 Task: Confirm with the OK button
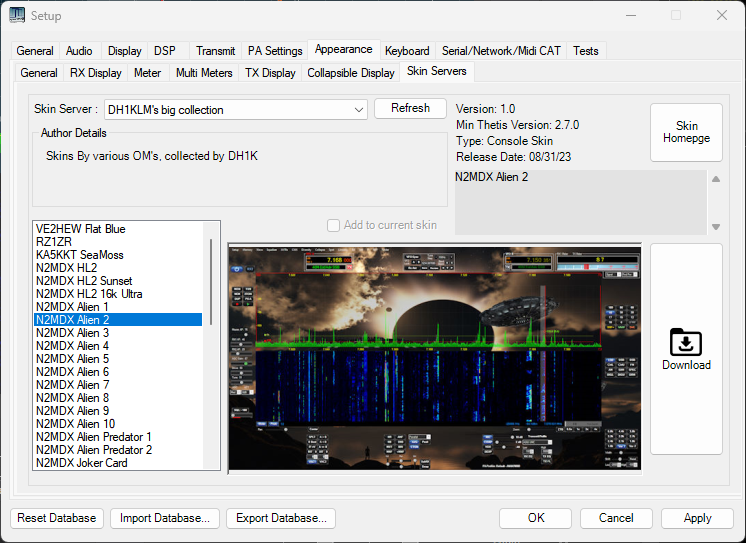click(x=536, y=518)
